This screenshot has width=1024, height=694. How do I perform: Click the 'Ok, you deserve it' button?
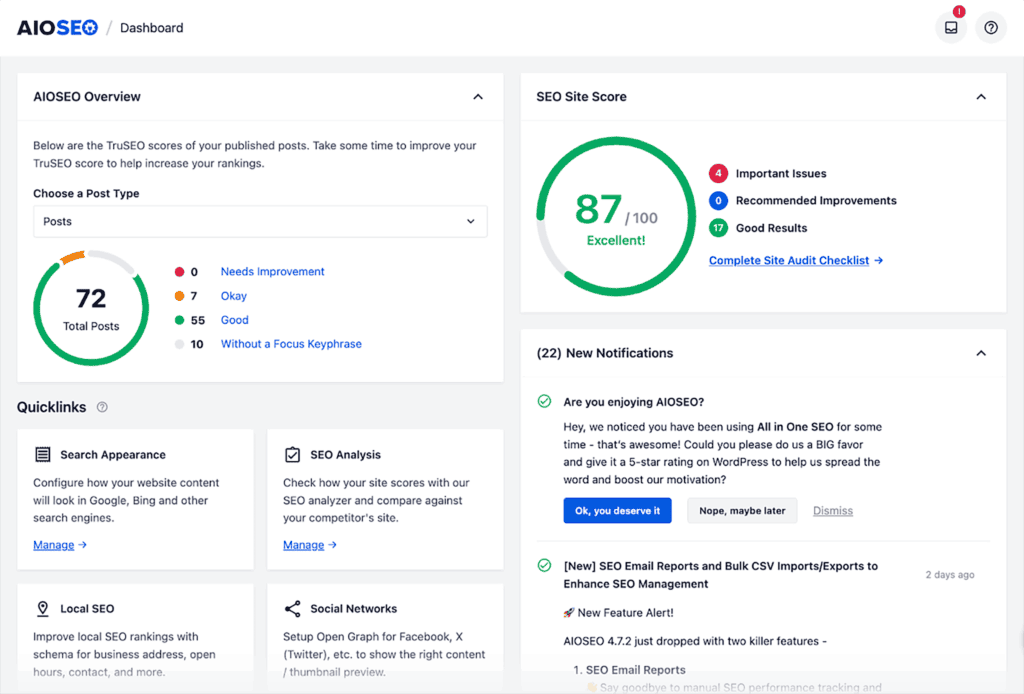[617, 511]
